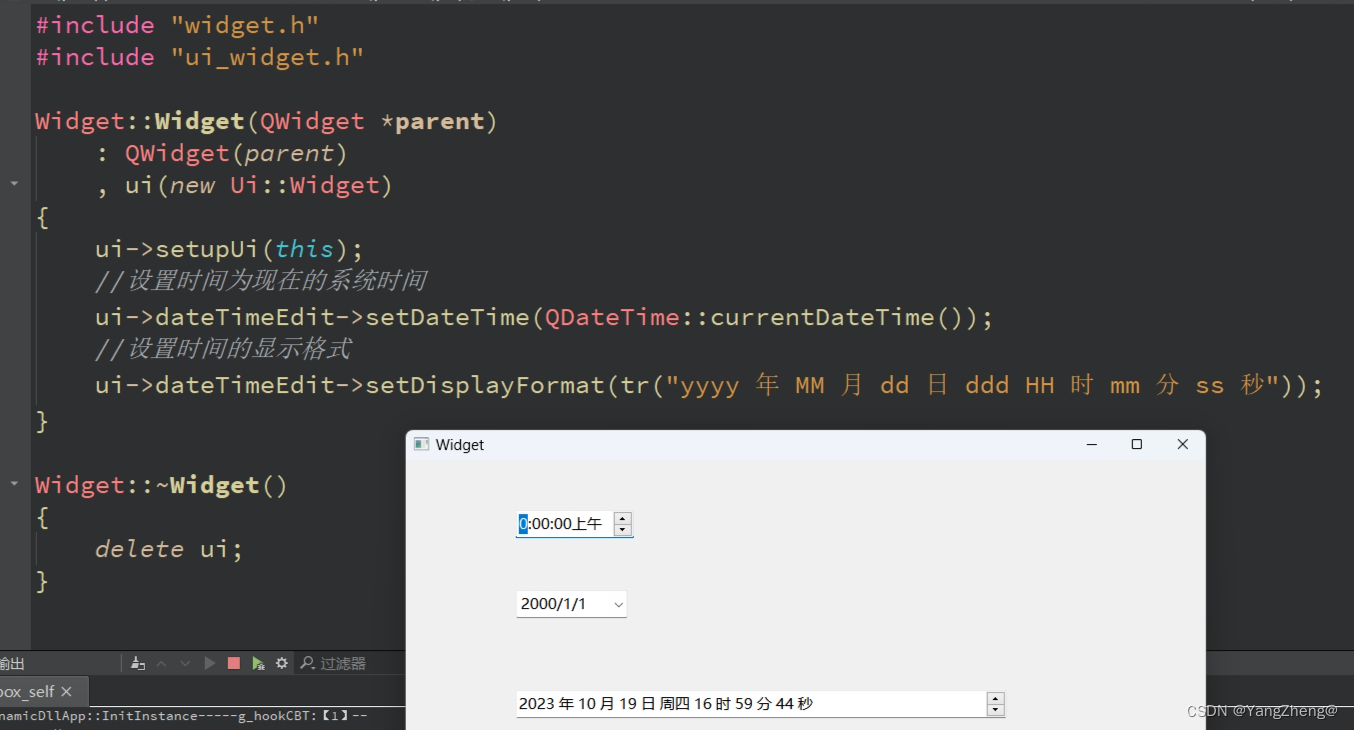Click the 输出 output pane label
Image resolution: width=1354 pixels, height=730 pixels.
coord(8,663)
